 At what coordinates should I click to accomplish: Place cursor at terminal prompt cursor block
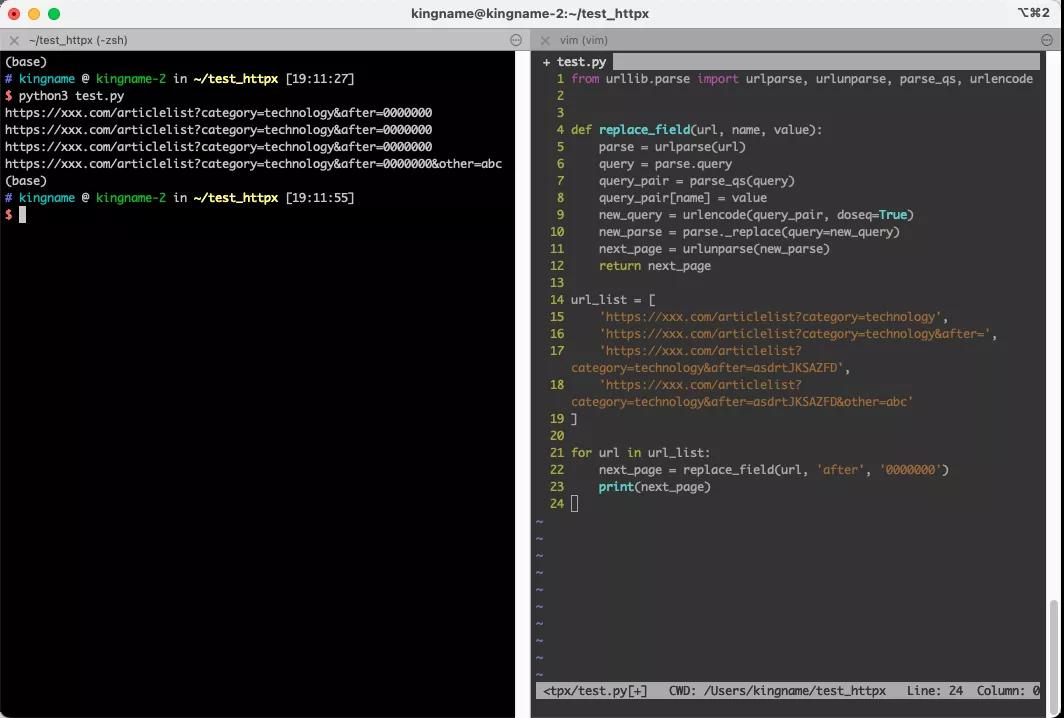click(x=22, y=214)
